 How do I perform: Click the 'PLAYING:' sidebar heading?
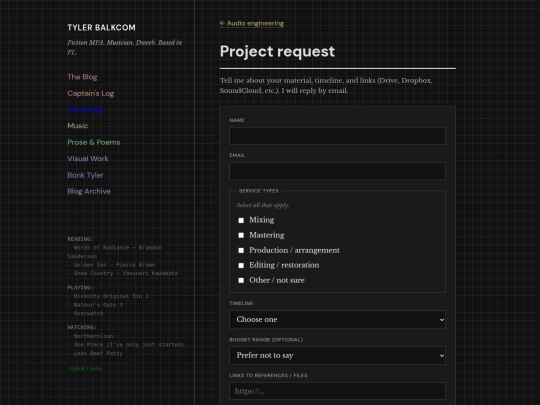point(80,287)
